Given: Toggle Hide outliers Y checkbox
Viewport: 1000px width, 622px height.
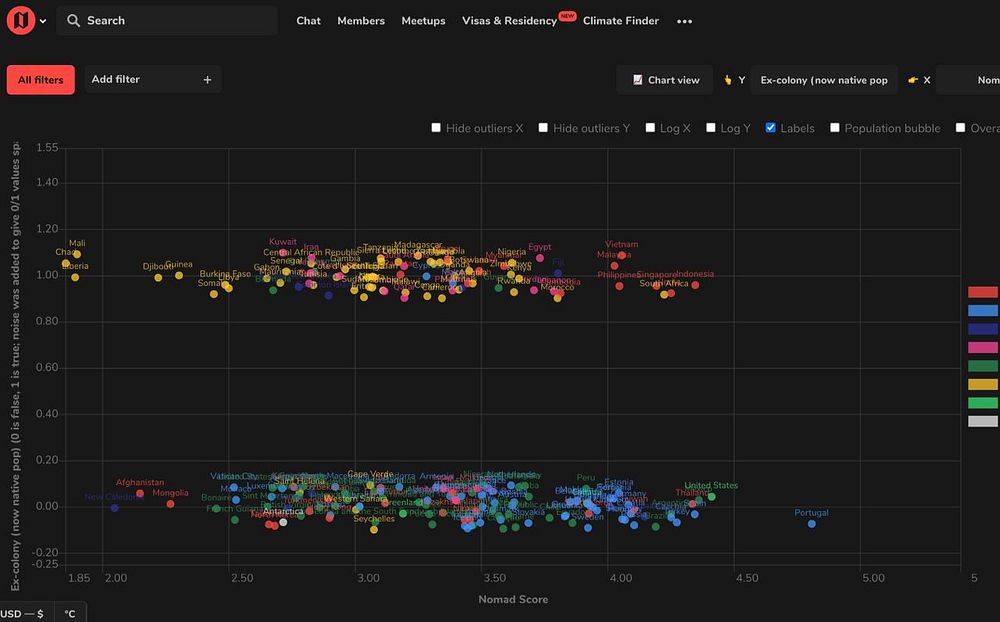Looking at the screenshot, I should pyautogui.click(x=543, y=128).
